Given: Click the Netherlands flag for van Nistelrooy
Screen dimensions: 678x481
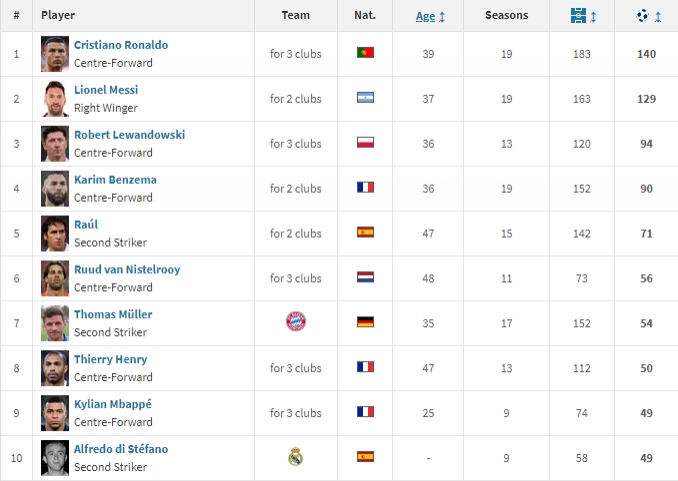Looking at the screenshot, I should click(365, 277).
